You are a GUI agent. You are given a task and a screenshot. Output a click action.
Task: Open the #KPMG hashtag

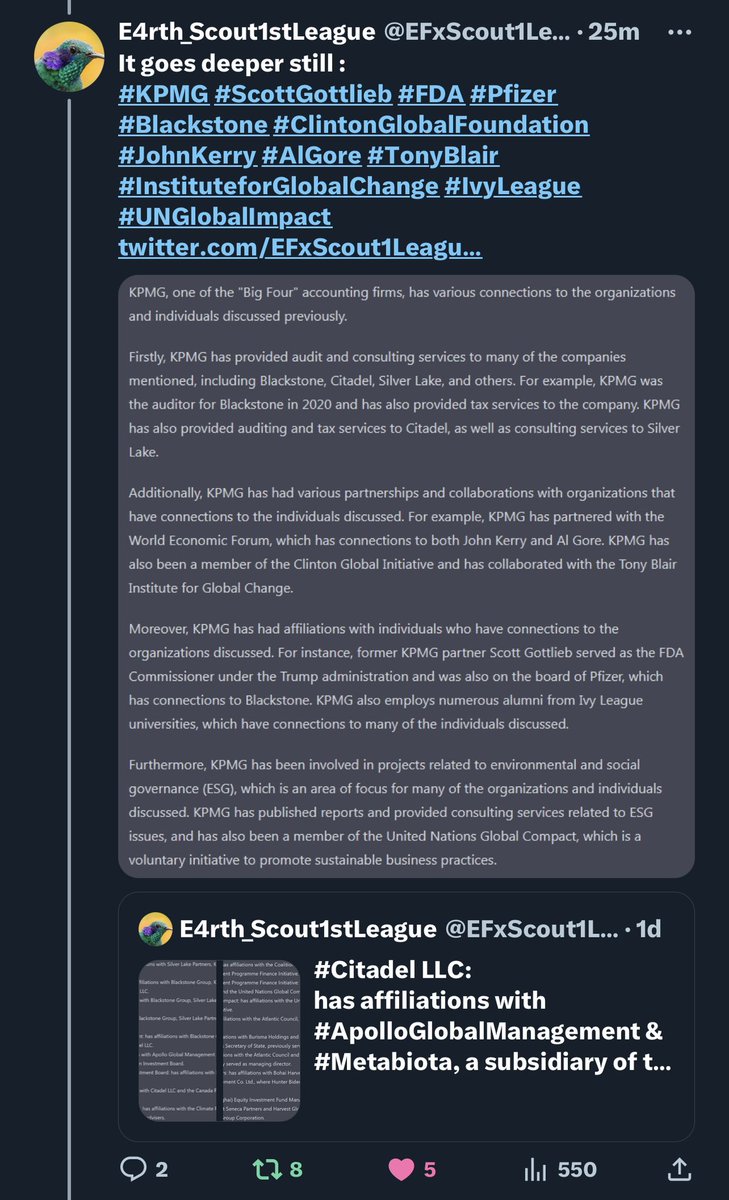pos(162,94)
